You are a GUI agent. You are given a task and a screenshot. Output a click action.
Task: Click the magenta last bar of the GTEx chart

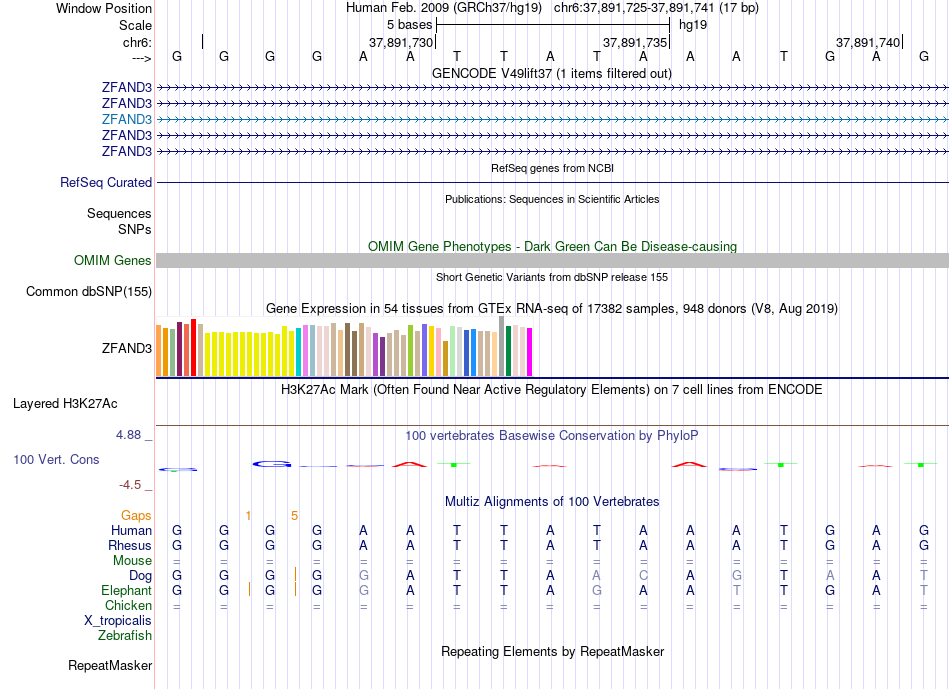(x=530, y=352)
